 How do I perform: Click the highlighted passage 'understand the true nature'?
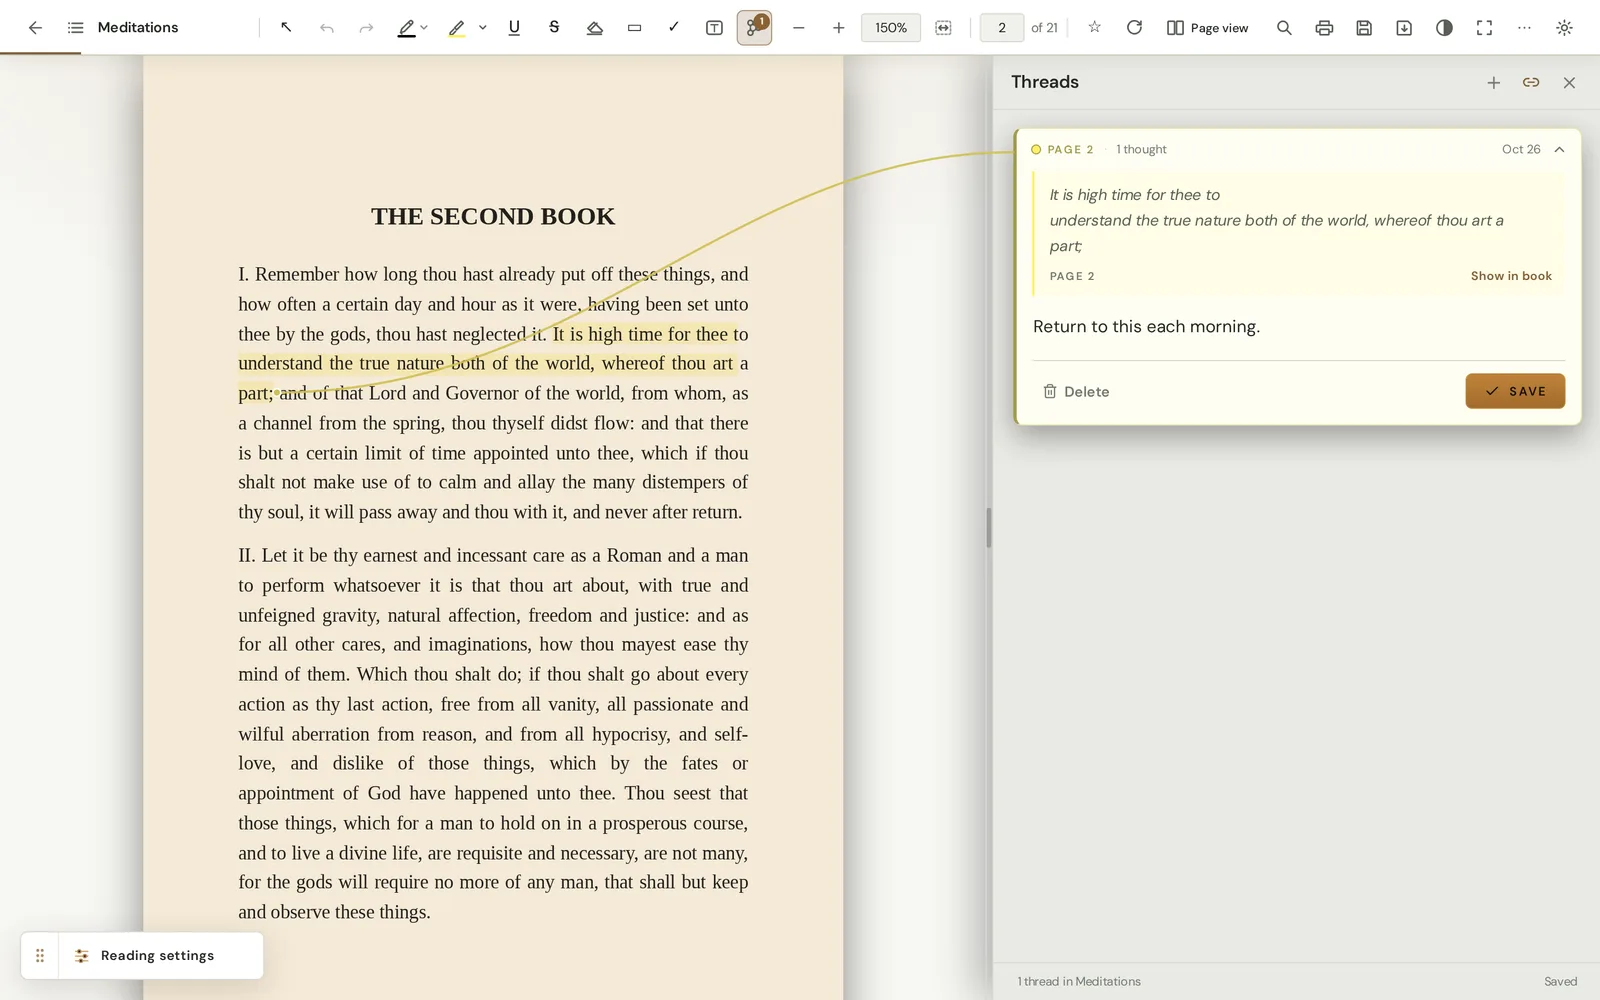(341, 363)
